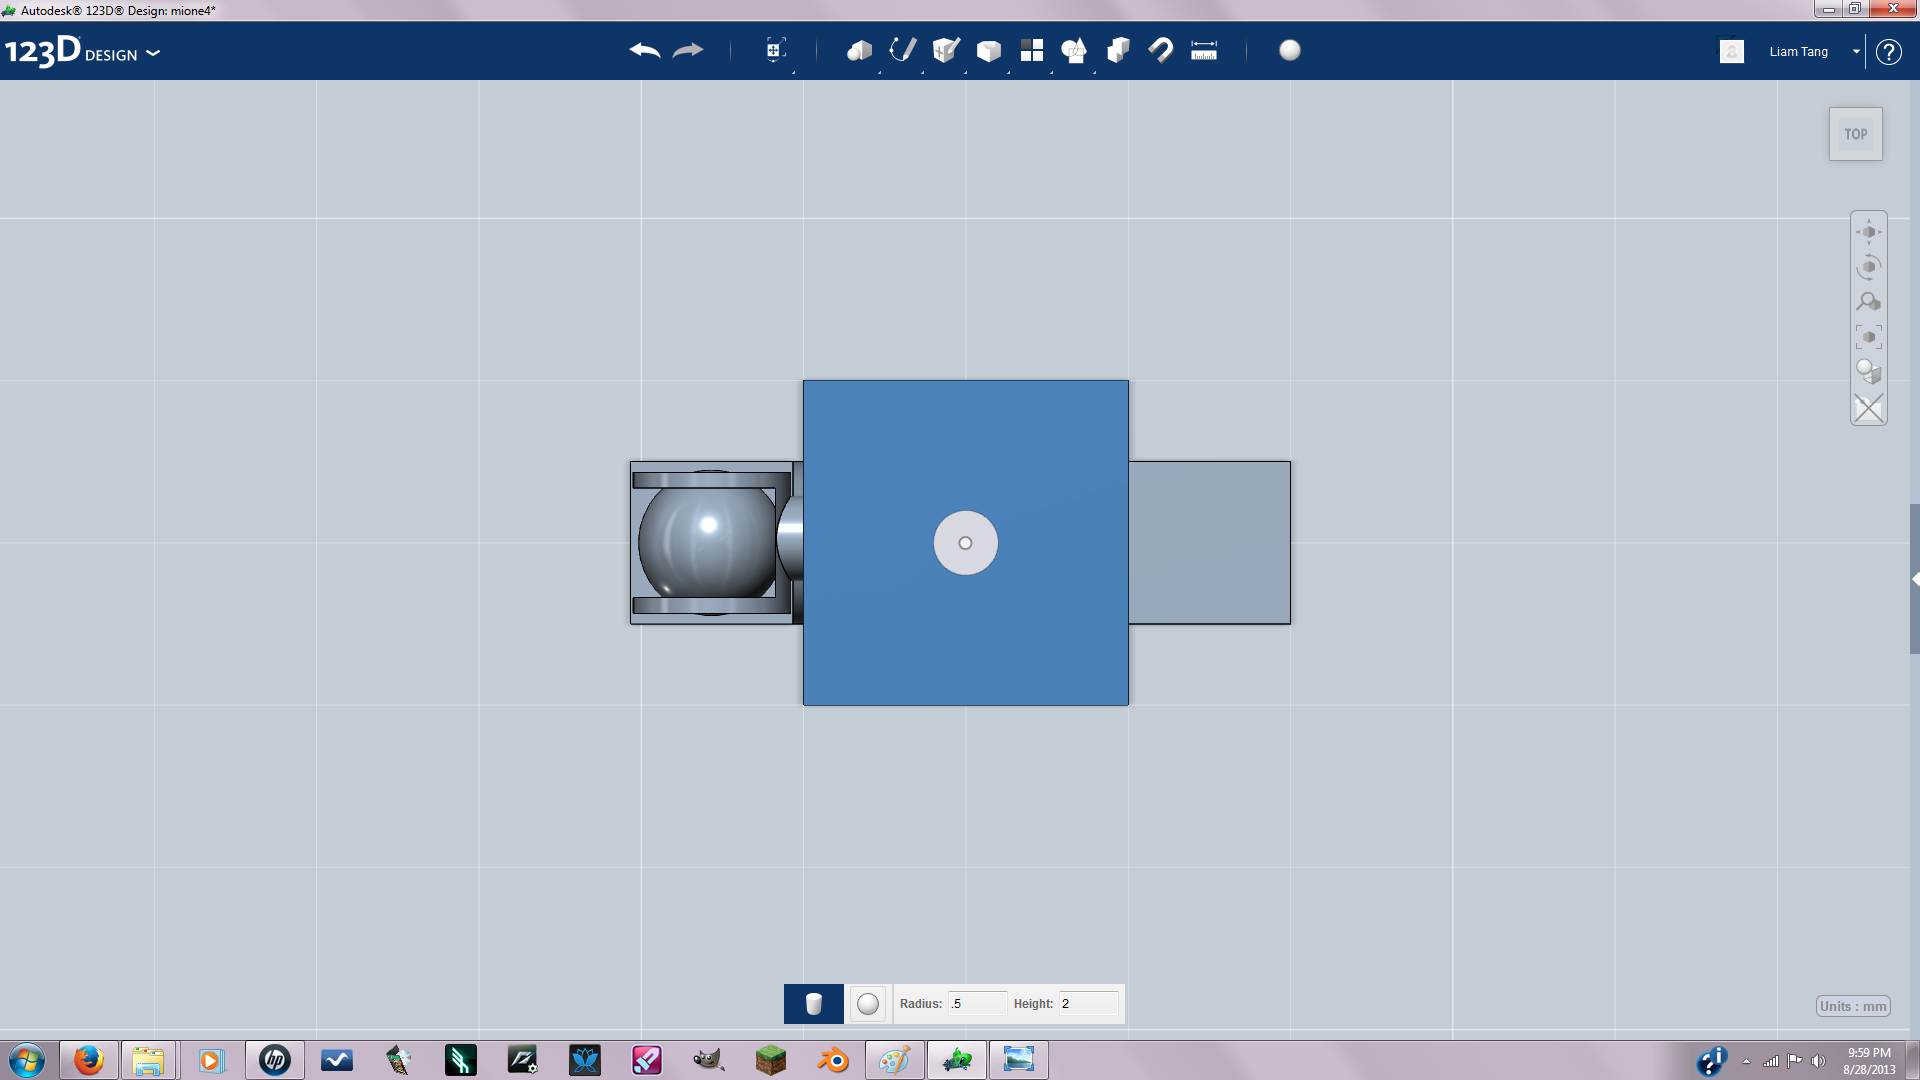Click the network signal tray icon
Screen dimensions: 1920x1080
[x=1771, y=1061]
